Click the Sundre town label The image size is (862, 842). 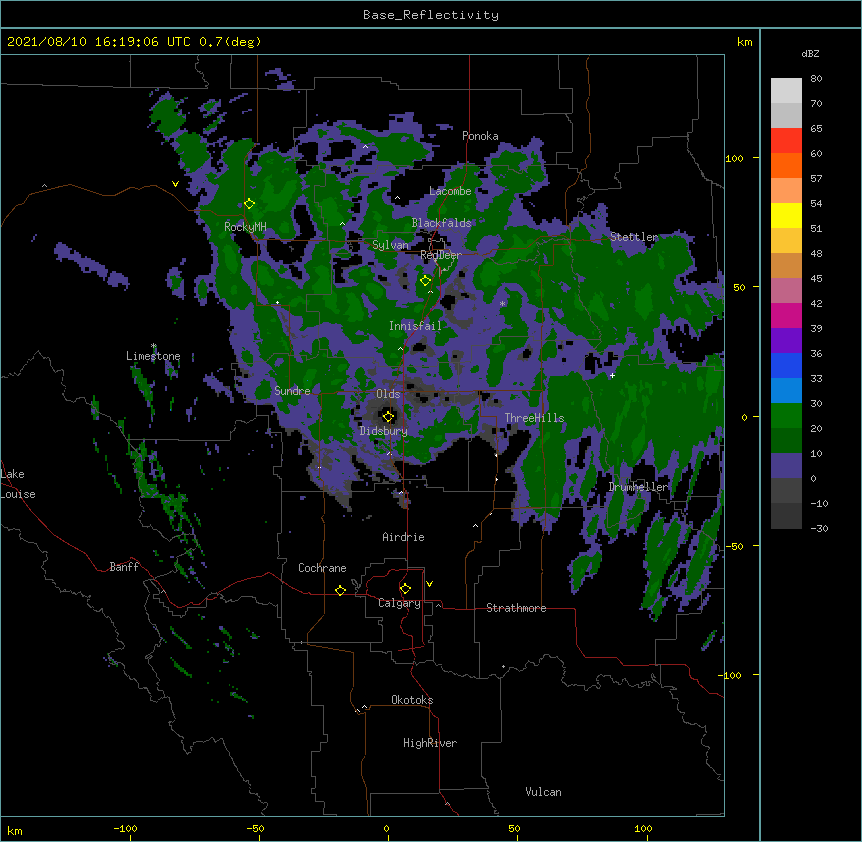point(292,391)
